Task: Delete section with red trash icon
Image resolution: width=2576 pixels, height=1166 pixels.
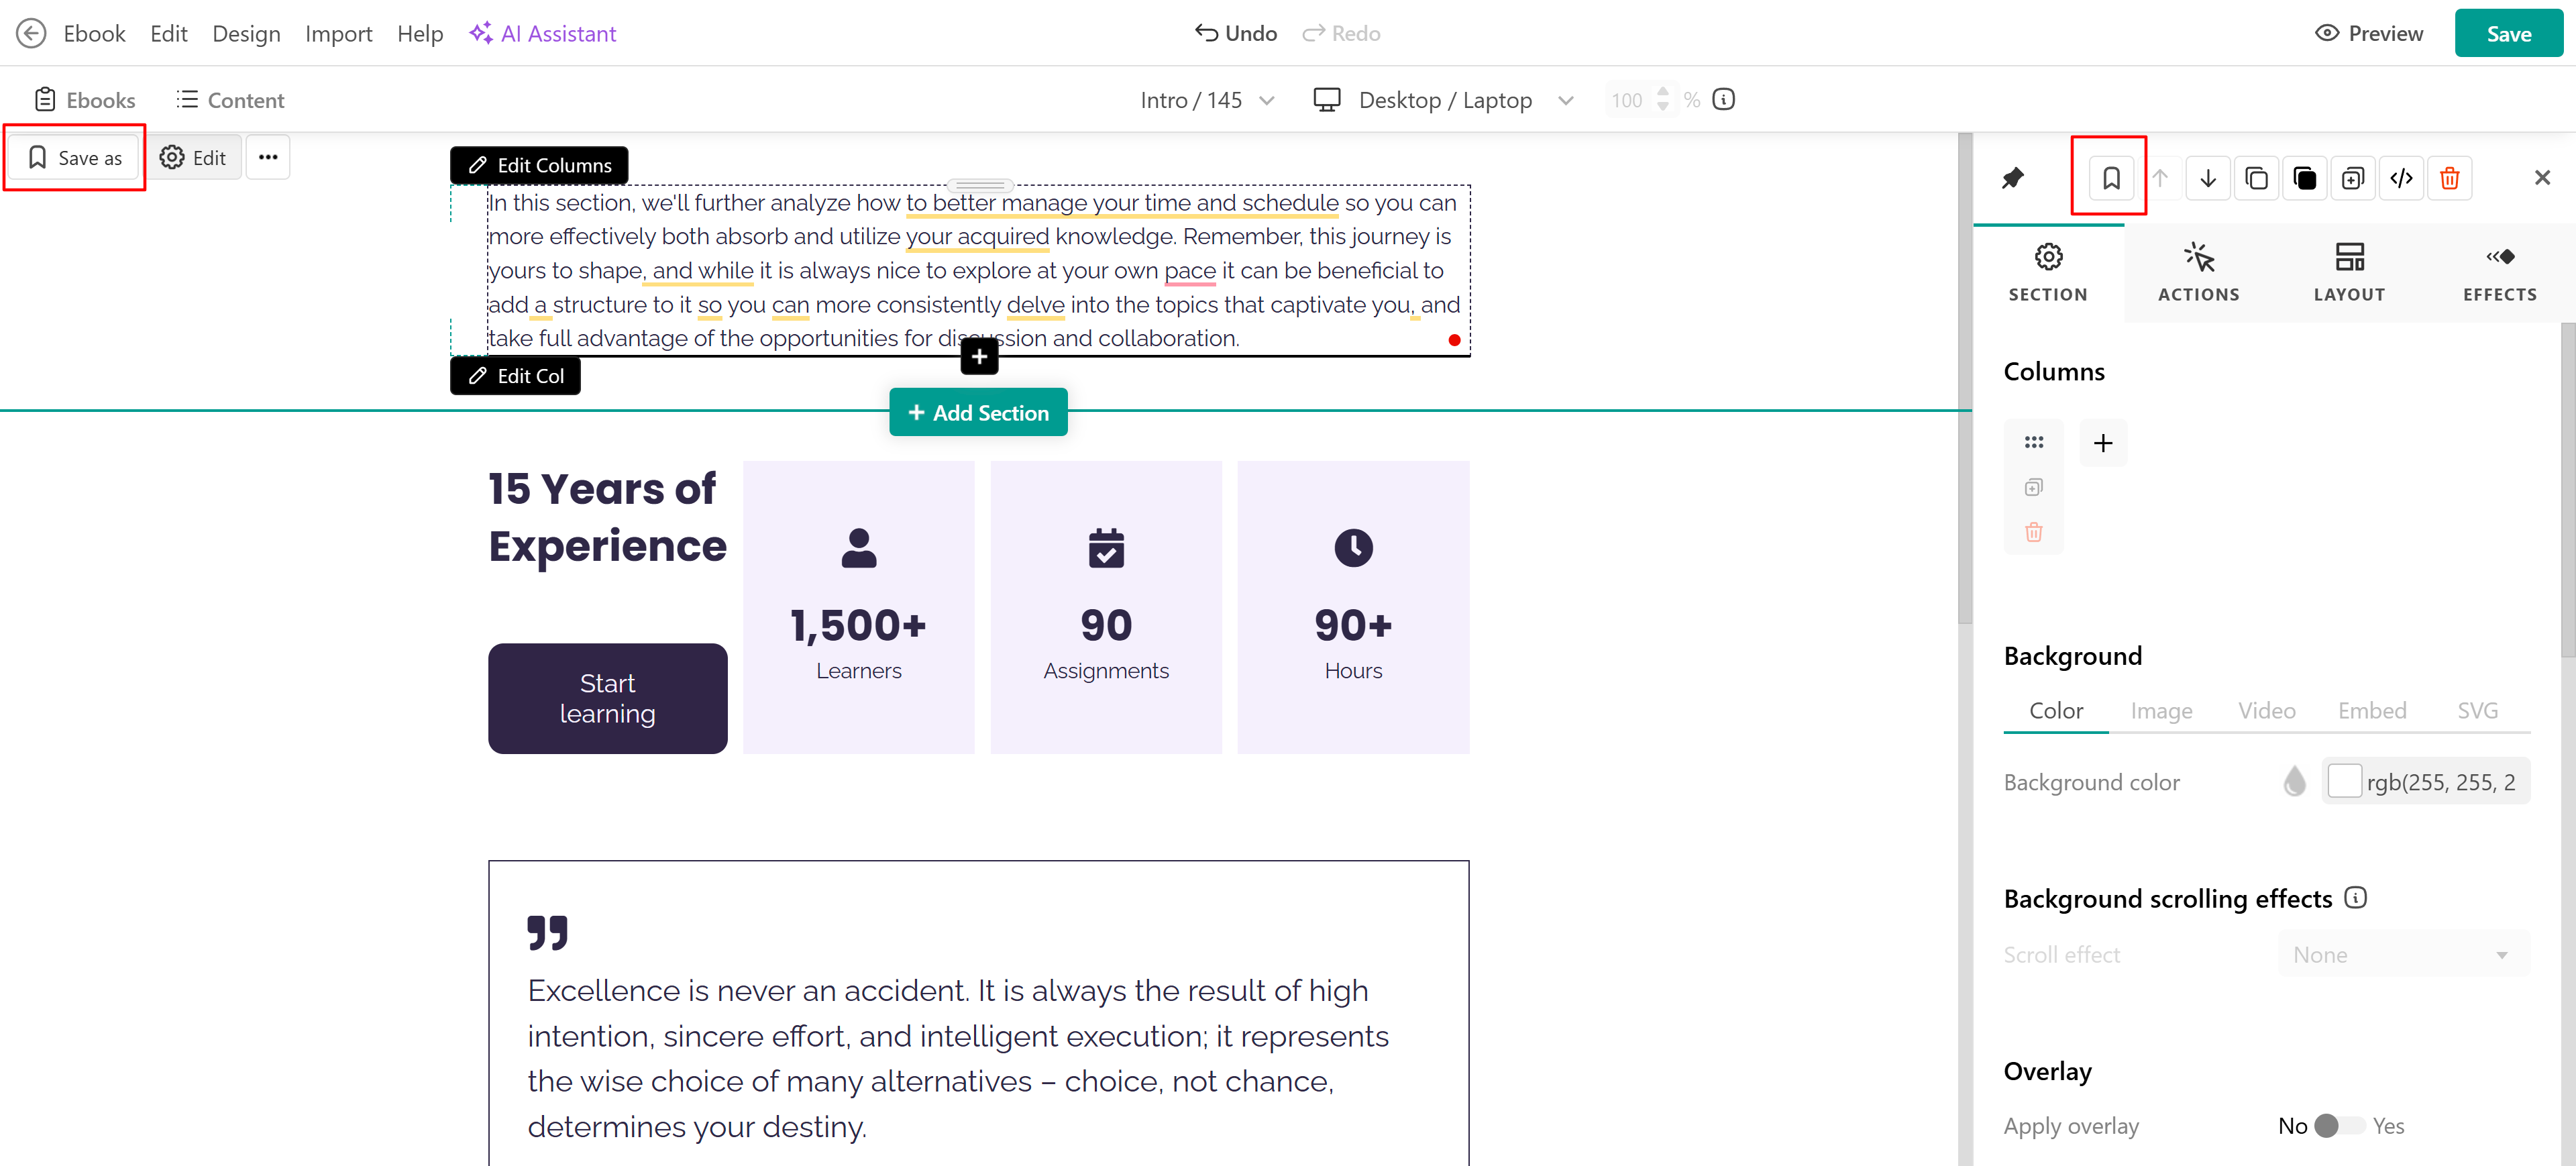Action: point(2449,178)
